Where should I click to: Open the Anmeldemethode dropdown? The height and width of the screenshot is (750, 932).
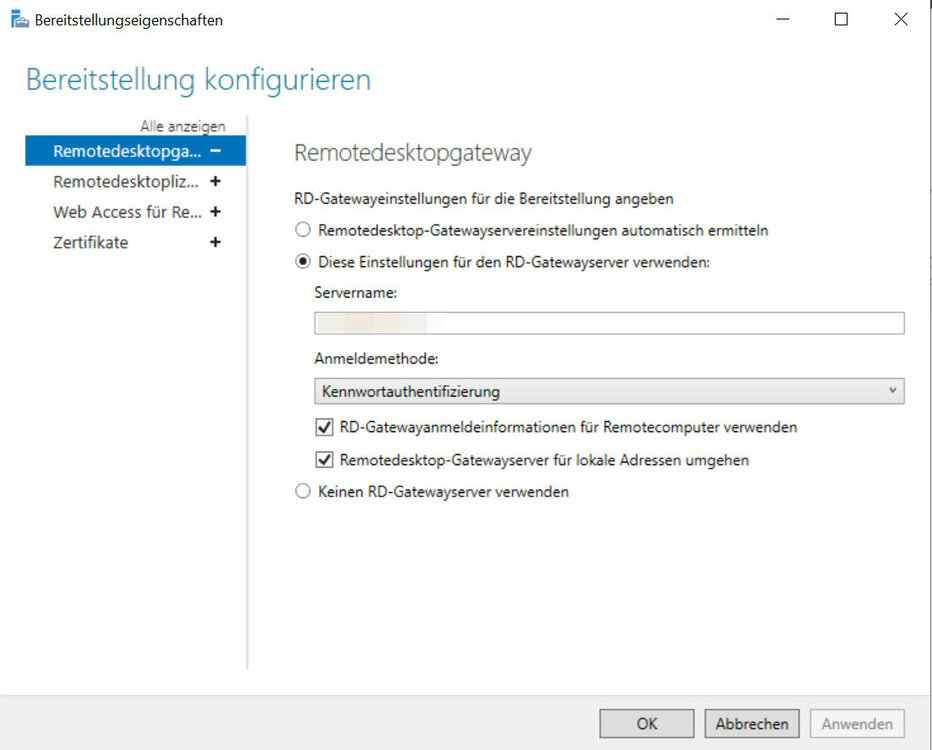click(x=608, y=391)
